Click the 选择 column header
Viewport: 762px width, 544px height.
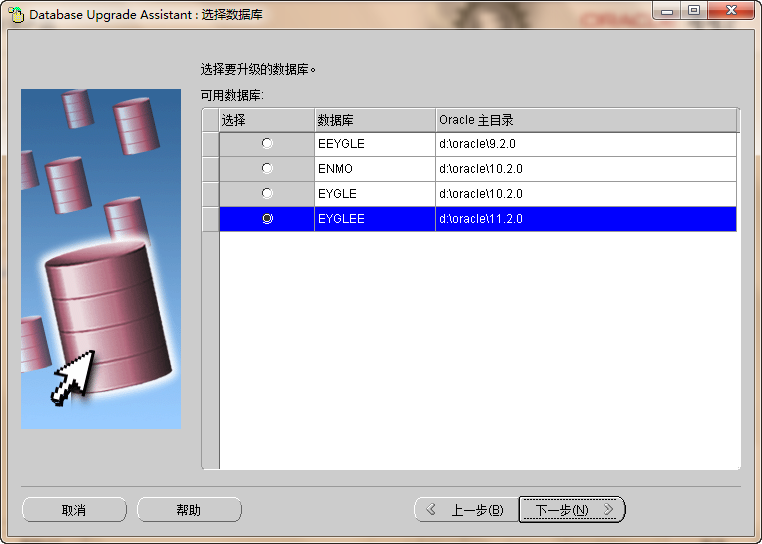point(267,120)
